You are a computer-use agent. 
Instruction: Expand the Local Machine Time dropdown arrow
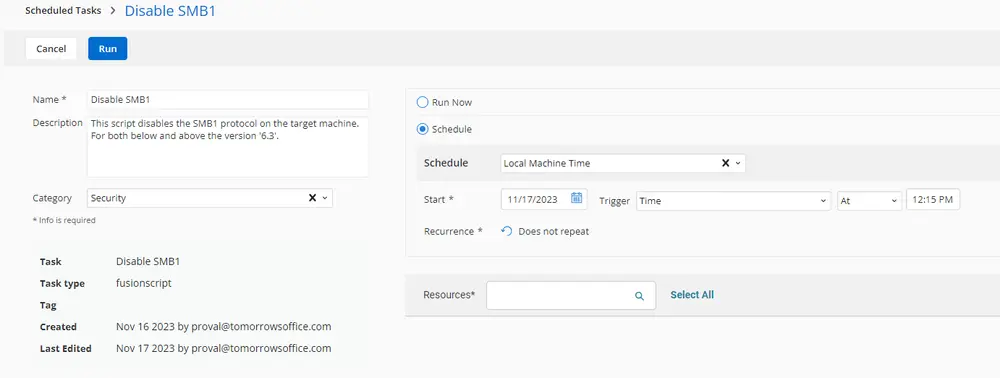pyautogui.click(x=738, y=163)
